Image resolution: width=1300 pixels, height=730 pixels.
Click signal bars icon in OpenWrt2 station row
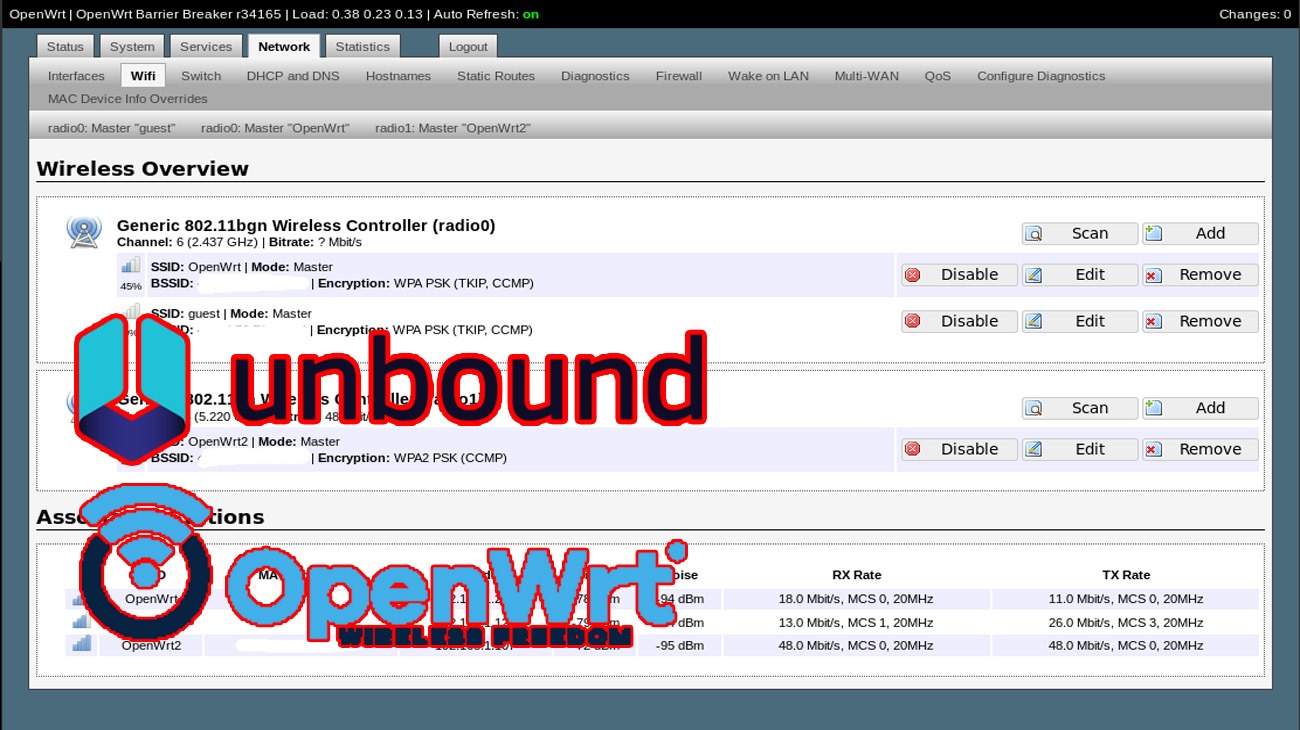pyautogui.click(x=82, y=644)
